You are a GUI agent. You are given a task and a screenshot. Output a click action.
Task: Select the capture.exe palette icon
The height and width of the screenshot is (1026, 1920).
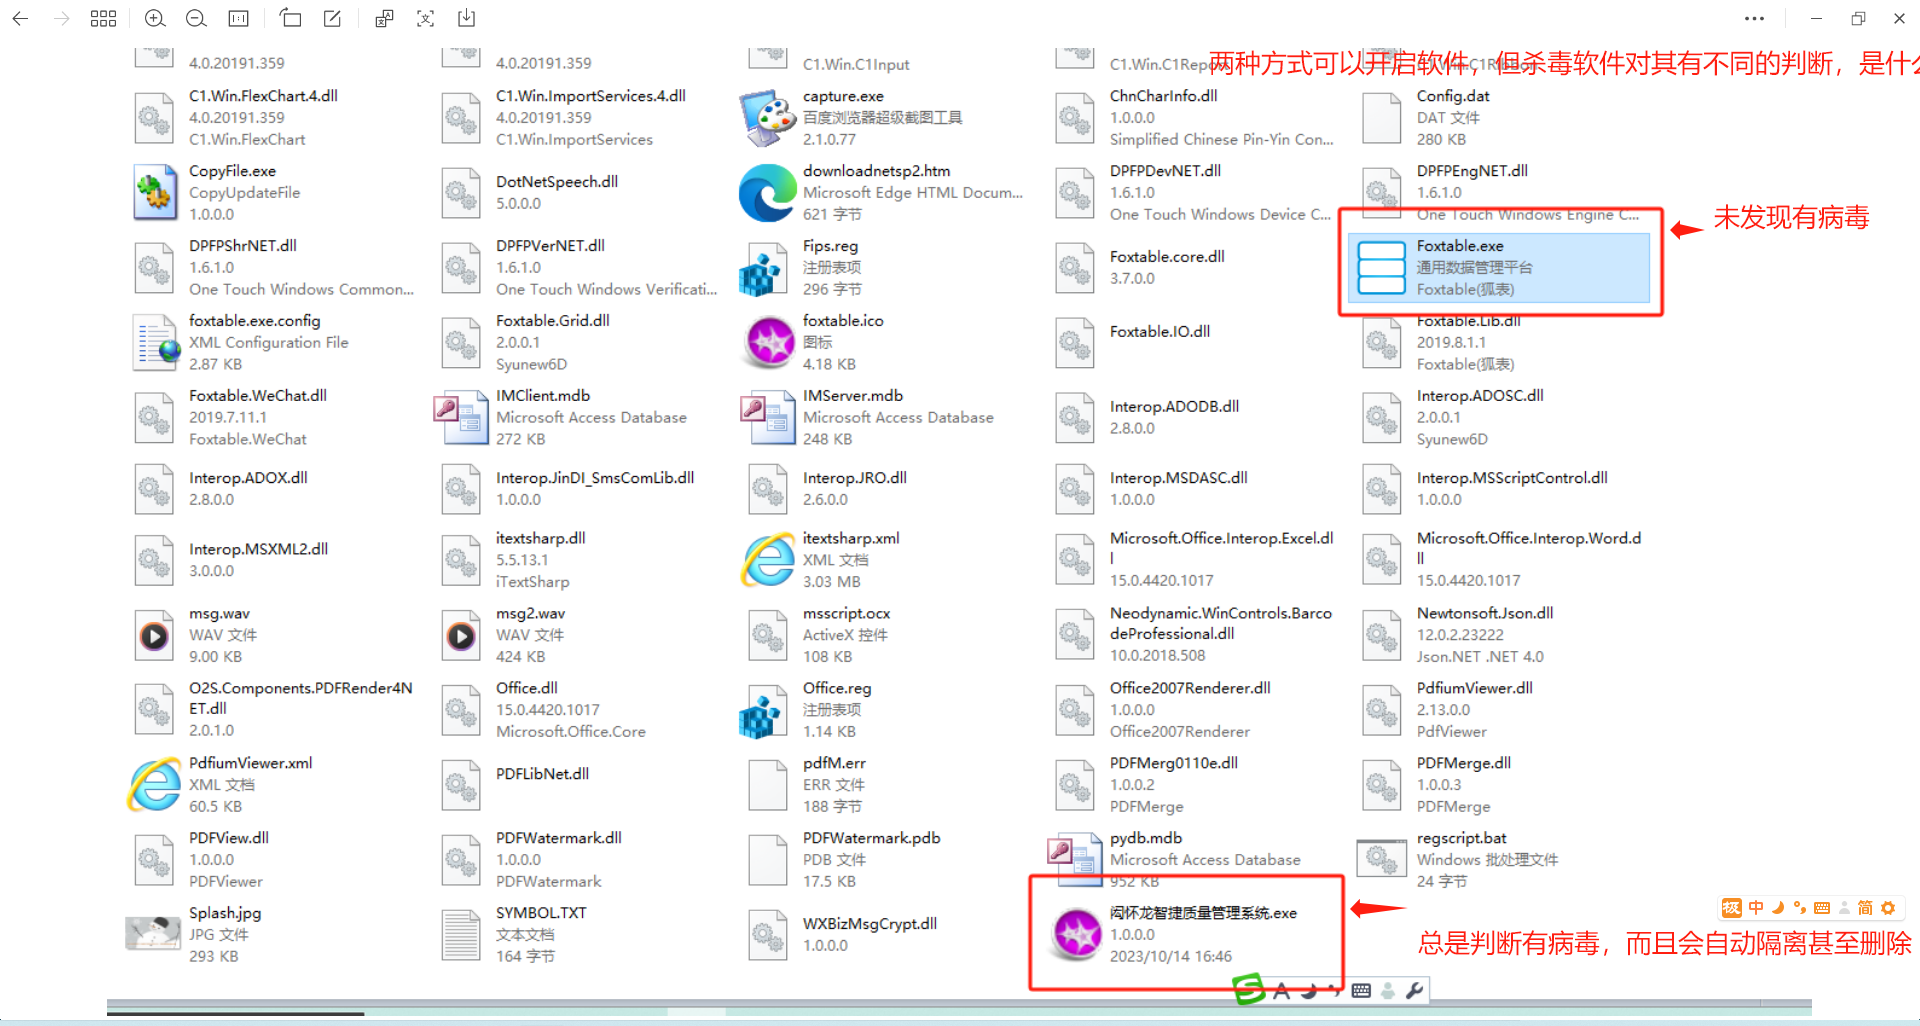click(x=768, y=118)
